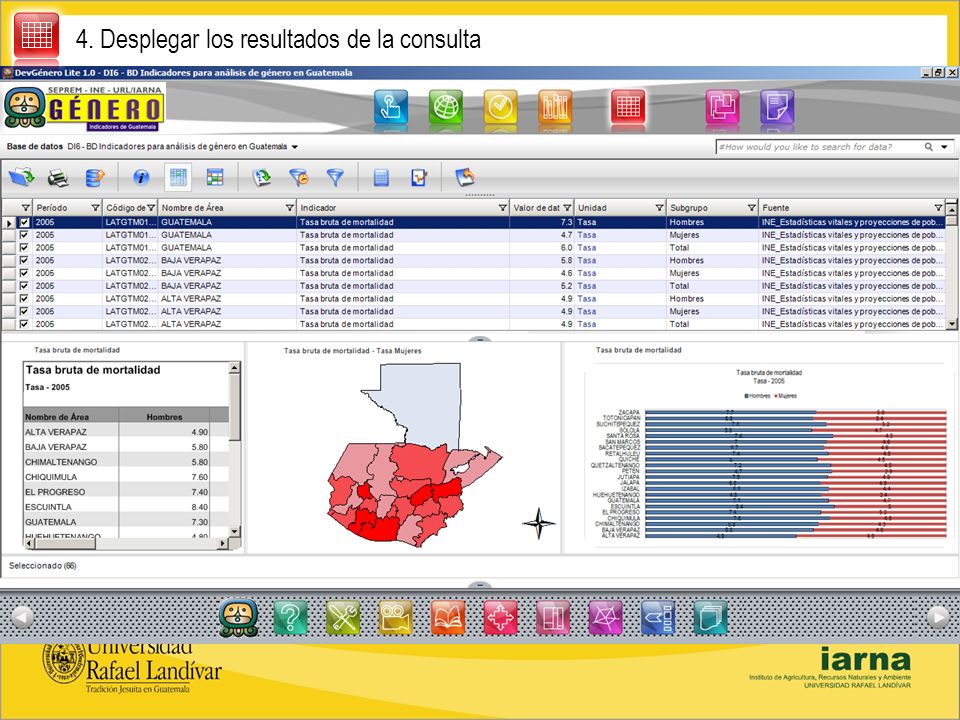Click the magnifier search button
The height and width of the screenshot is (720, 960).
coord(929,147)
